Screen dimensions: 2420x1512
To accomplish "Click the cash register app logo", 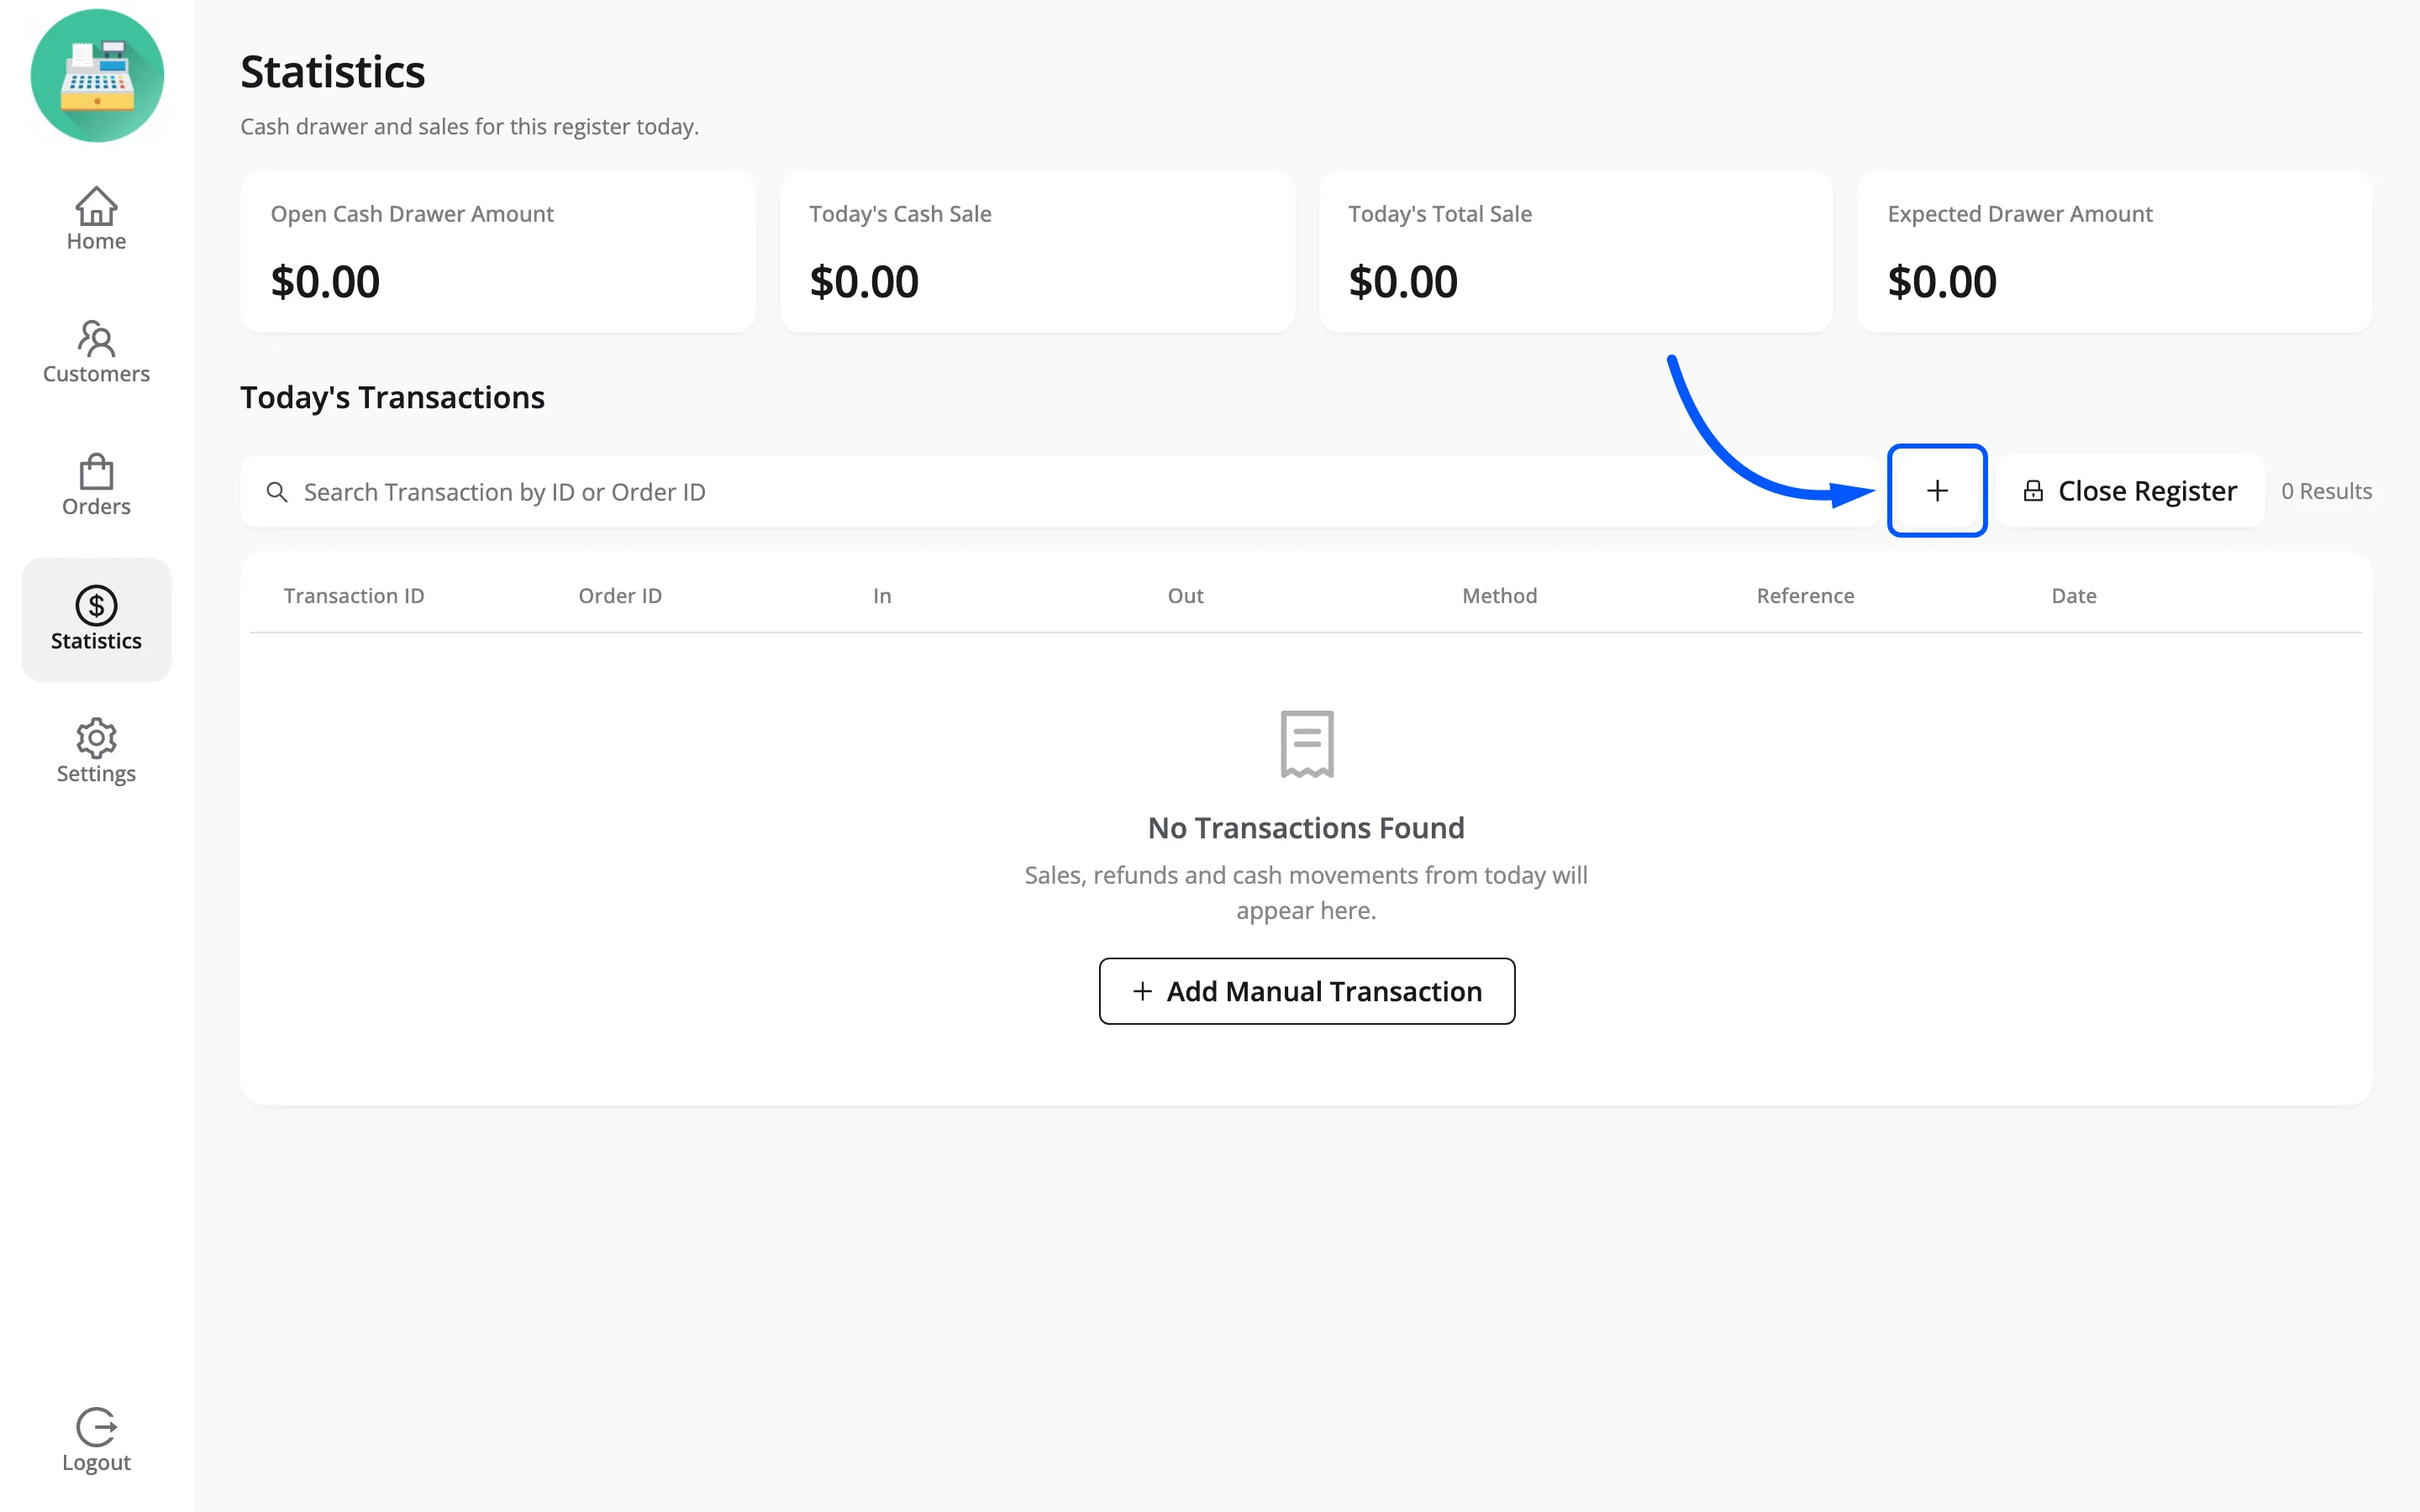I will tap(97, 76).
